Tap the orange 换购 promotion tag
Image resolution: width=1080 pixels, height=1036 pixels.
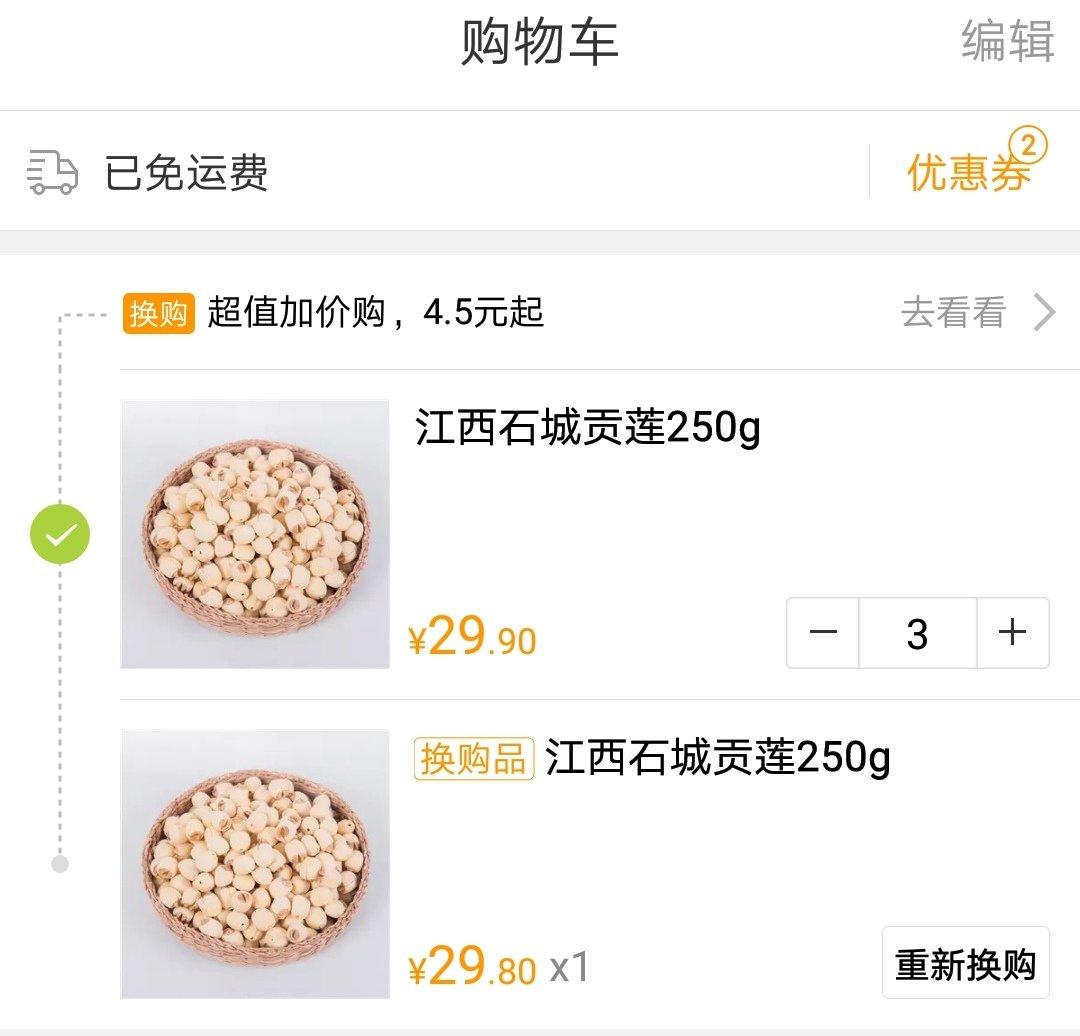[158, 313]
